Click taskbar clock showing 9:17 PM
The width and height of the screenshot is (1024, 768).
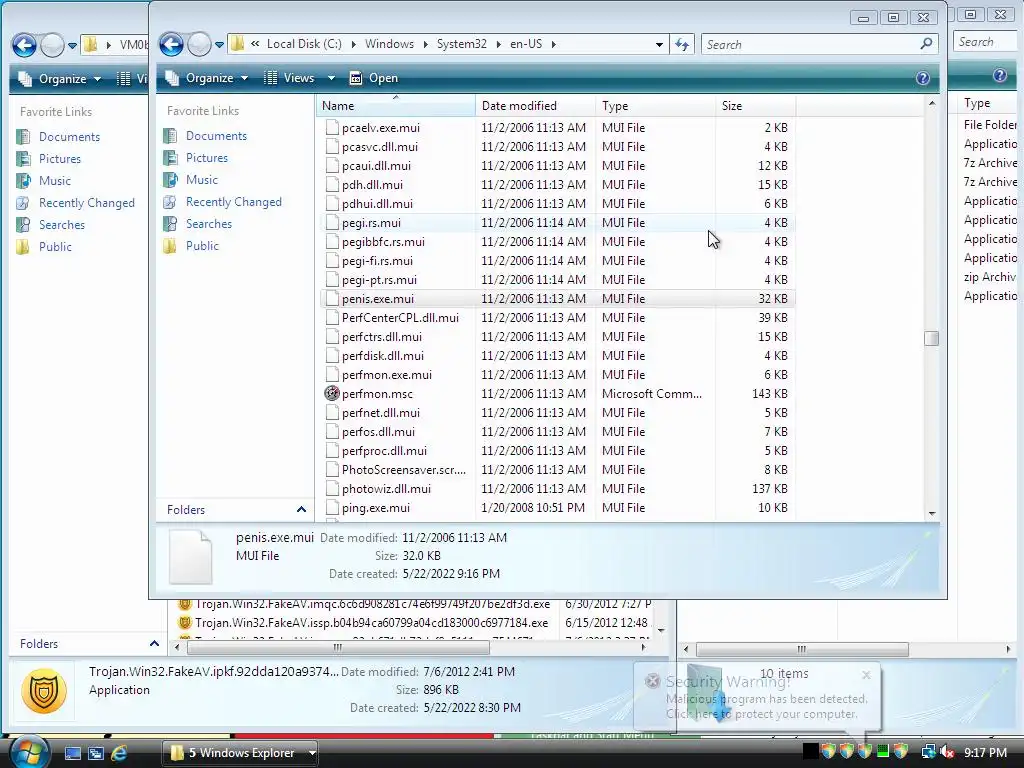tap(985, 752)
